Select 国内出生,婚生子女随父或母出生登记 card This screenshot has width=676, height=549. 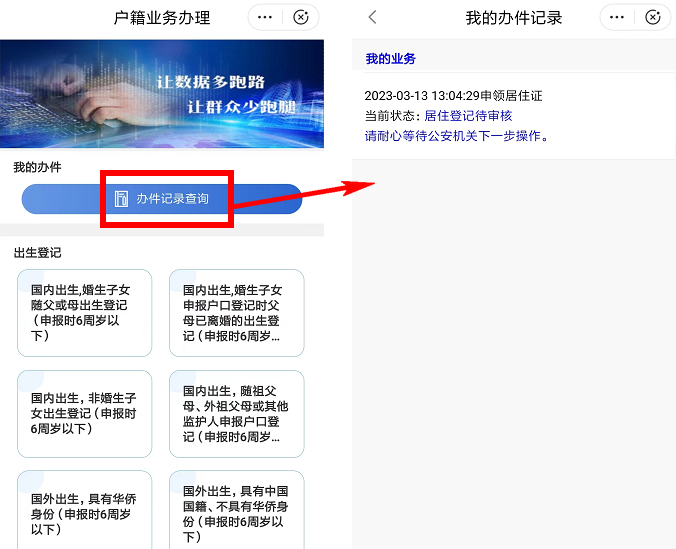84,313
